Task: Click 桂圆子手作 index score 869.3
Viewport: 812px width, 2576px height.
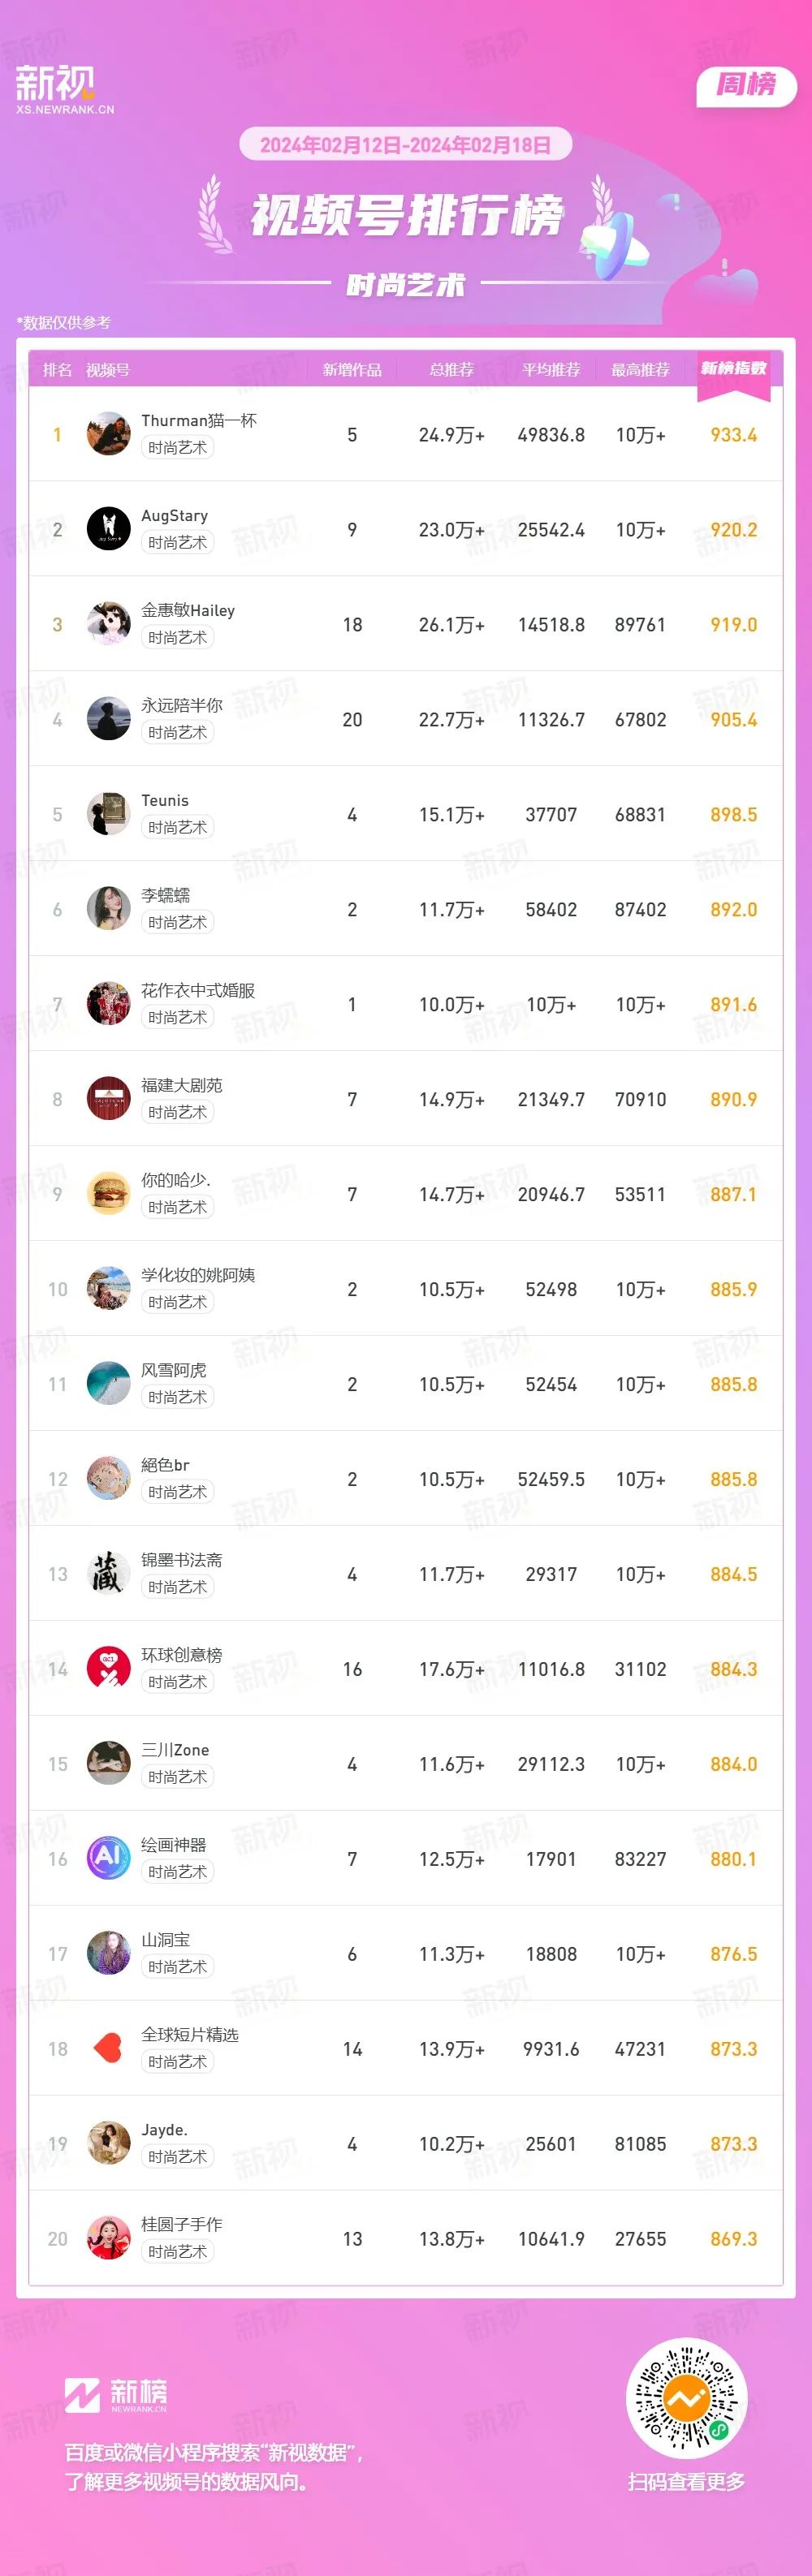Action: [x=733, y=2239]
